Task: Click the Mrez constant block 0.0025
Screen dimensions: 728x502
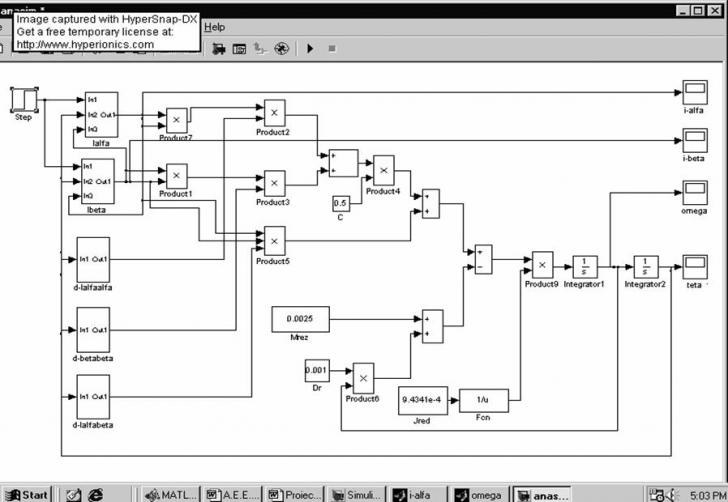Action: click(x=300, y=320)
